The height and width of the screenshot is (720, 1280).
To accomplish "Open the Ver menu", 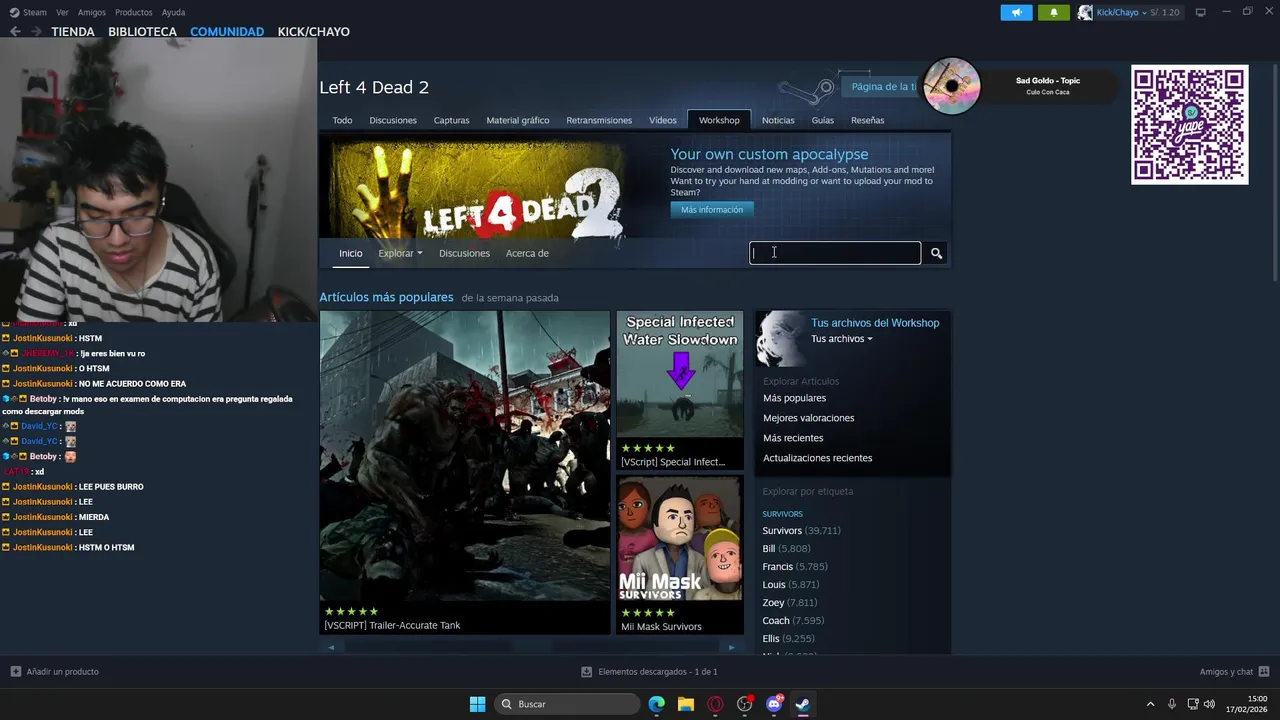I will (62, 12).
